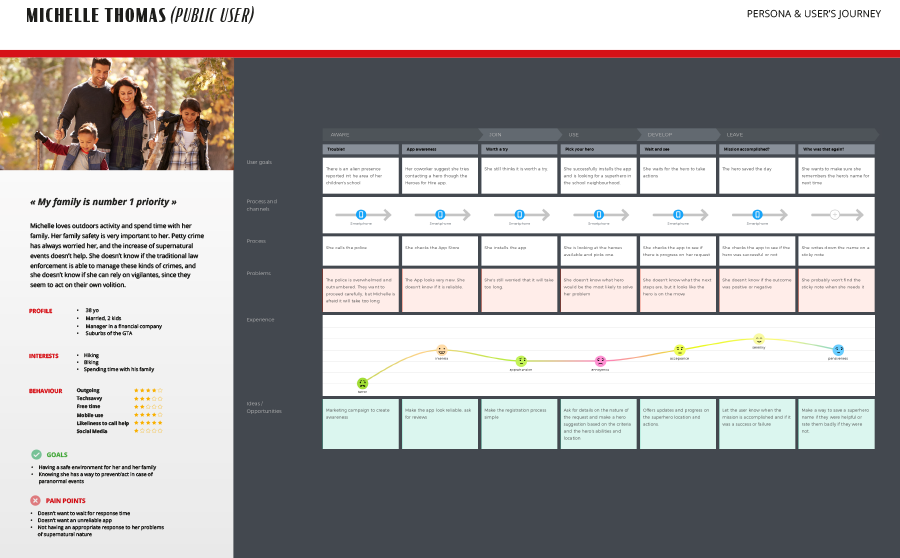
Task: Click the PAIN POINTS heading text
Action: (x=65, y=501)
